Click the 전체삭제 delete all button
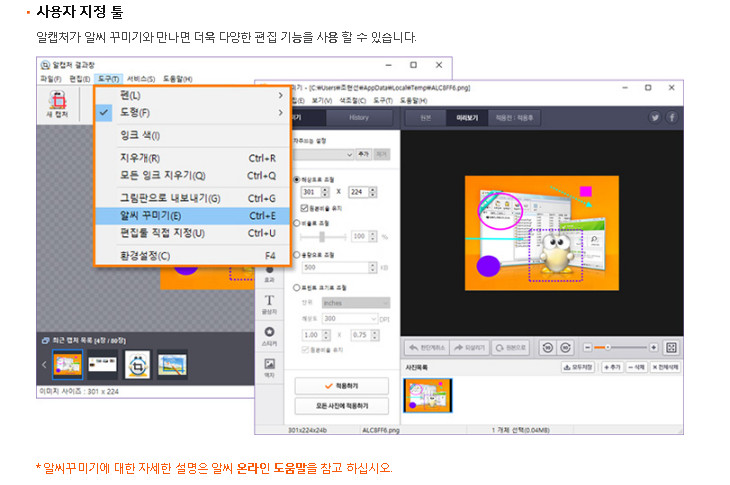The height and width of the screenshot is (485, 730). pos(665,367)
